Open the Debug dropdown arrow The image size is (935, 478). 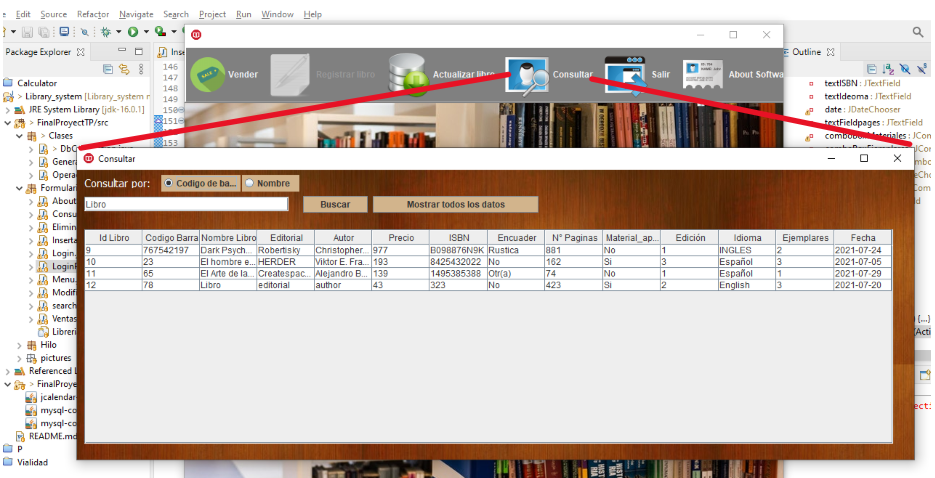click(119, 32)
